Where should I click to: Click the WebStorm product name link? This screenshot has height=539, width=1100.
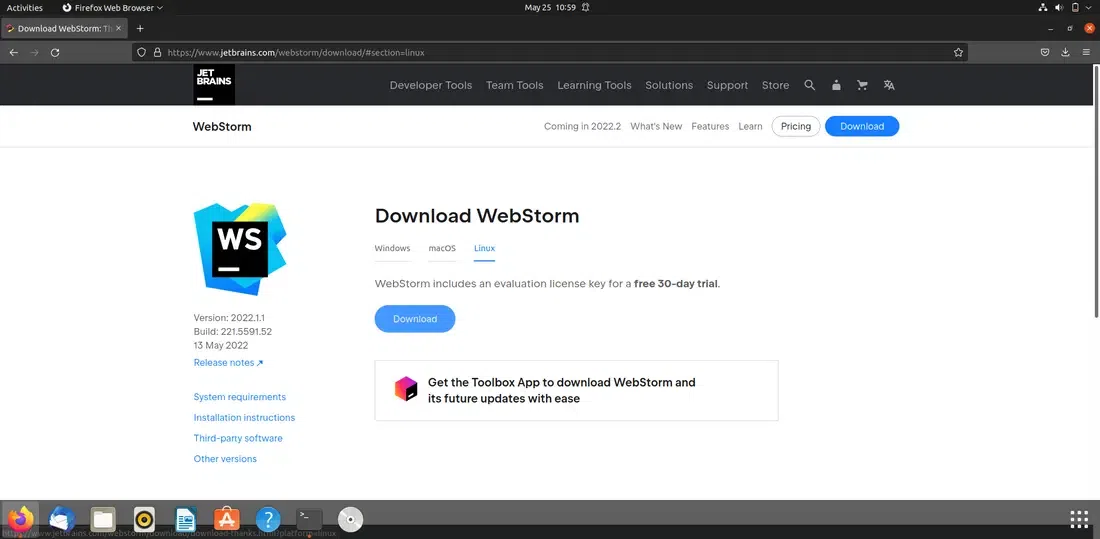click(x=222, y=127)
